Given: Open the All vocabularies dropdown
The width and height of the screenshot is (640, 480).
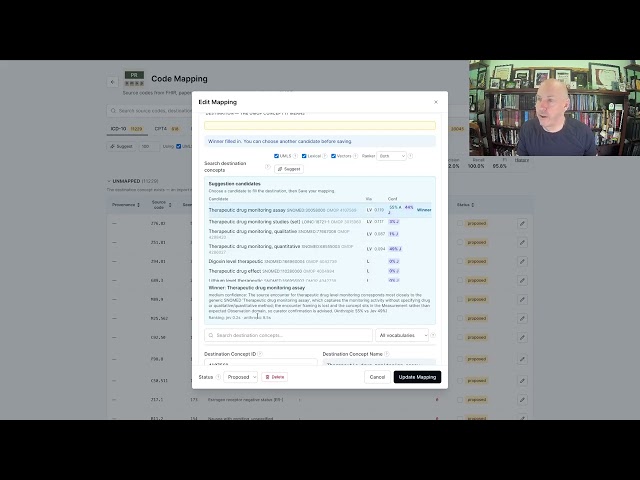Looking at the screenshot, I should (402, 335).
